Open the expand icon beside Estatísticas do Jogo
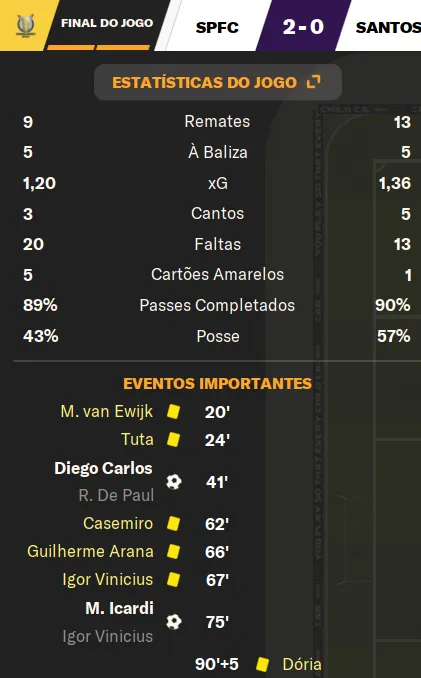The height and width of the screenshot is (678, 421). pyautogui.click(x=314, y=82)
